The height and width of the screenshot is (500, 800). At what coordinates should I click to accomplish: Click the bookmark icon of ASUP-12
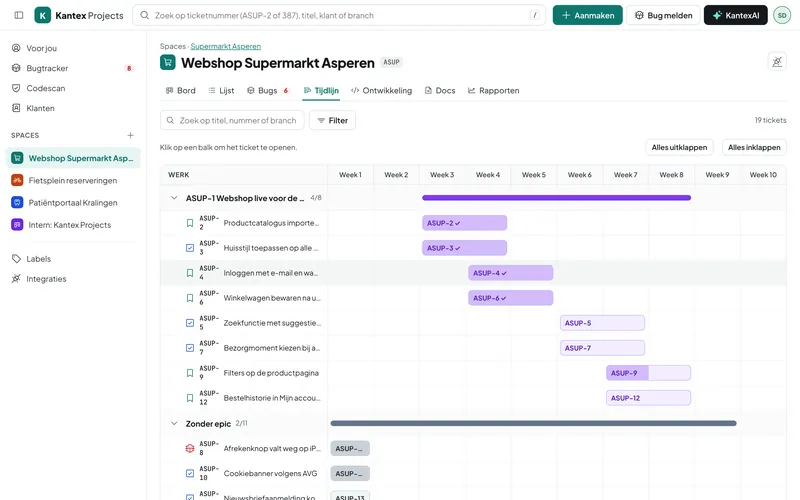[190, 398]
